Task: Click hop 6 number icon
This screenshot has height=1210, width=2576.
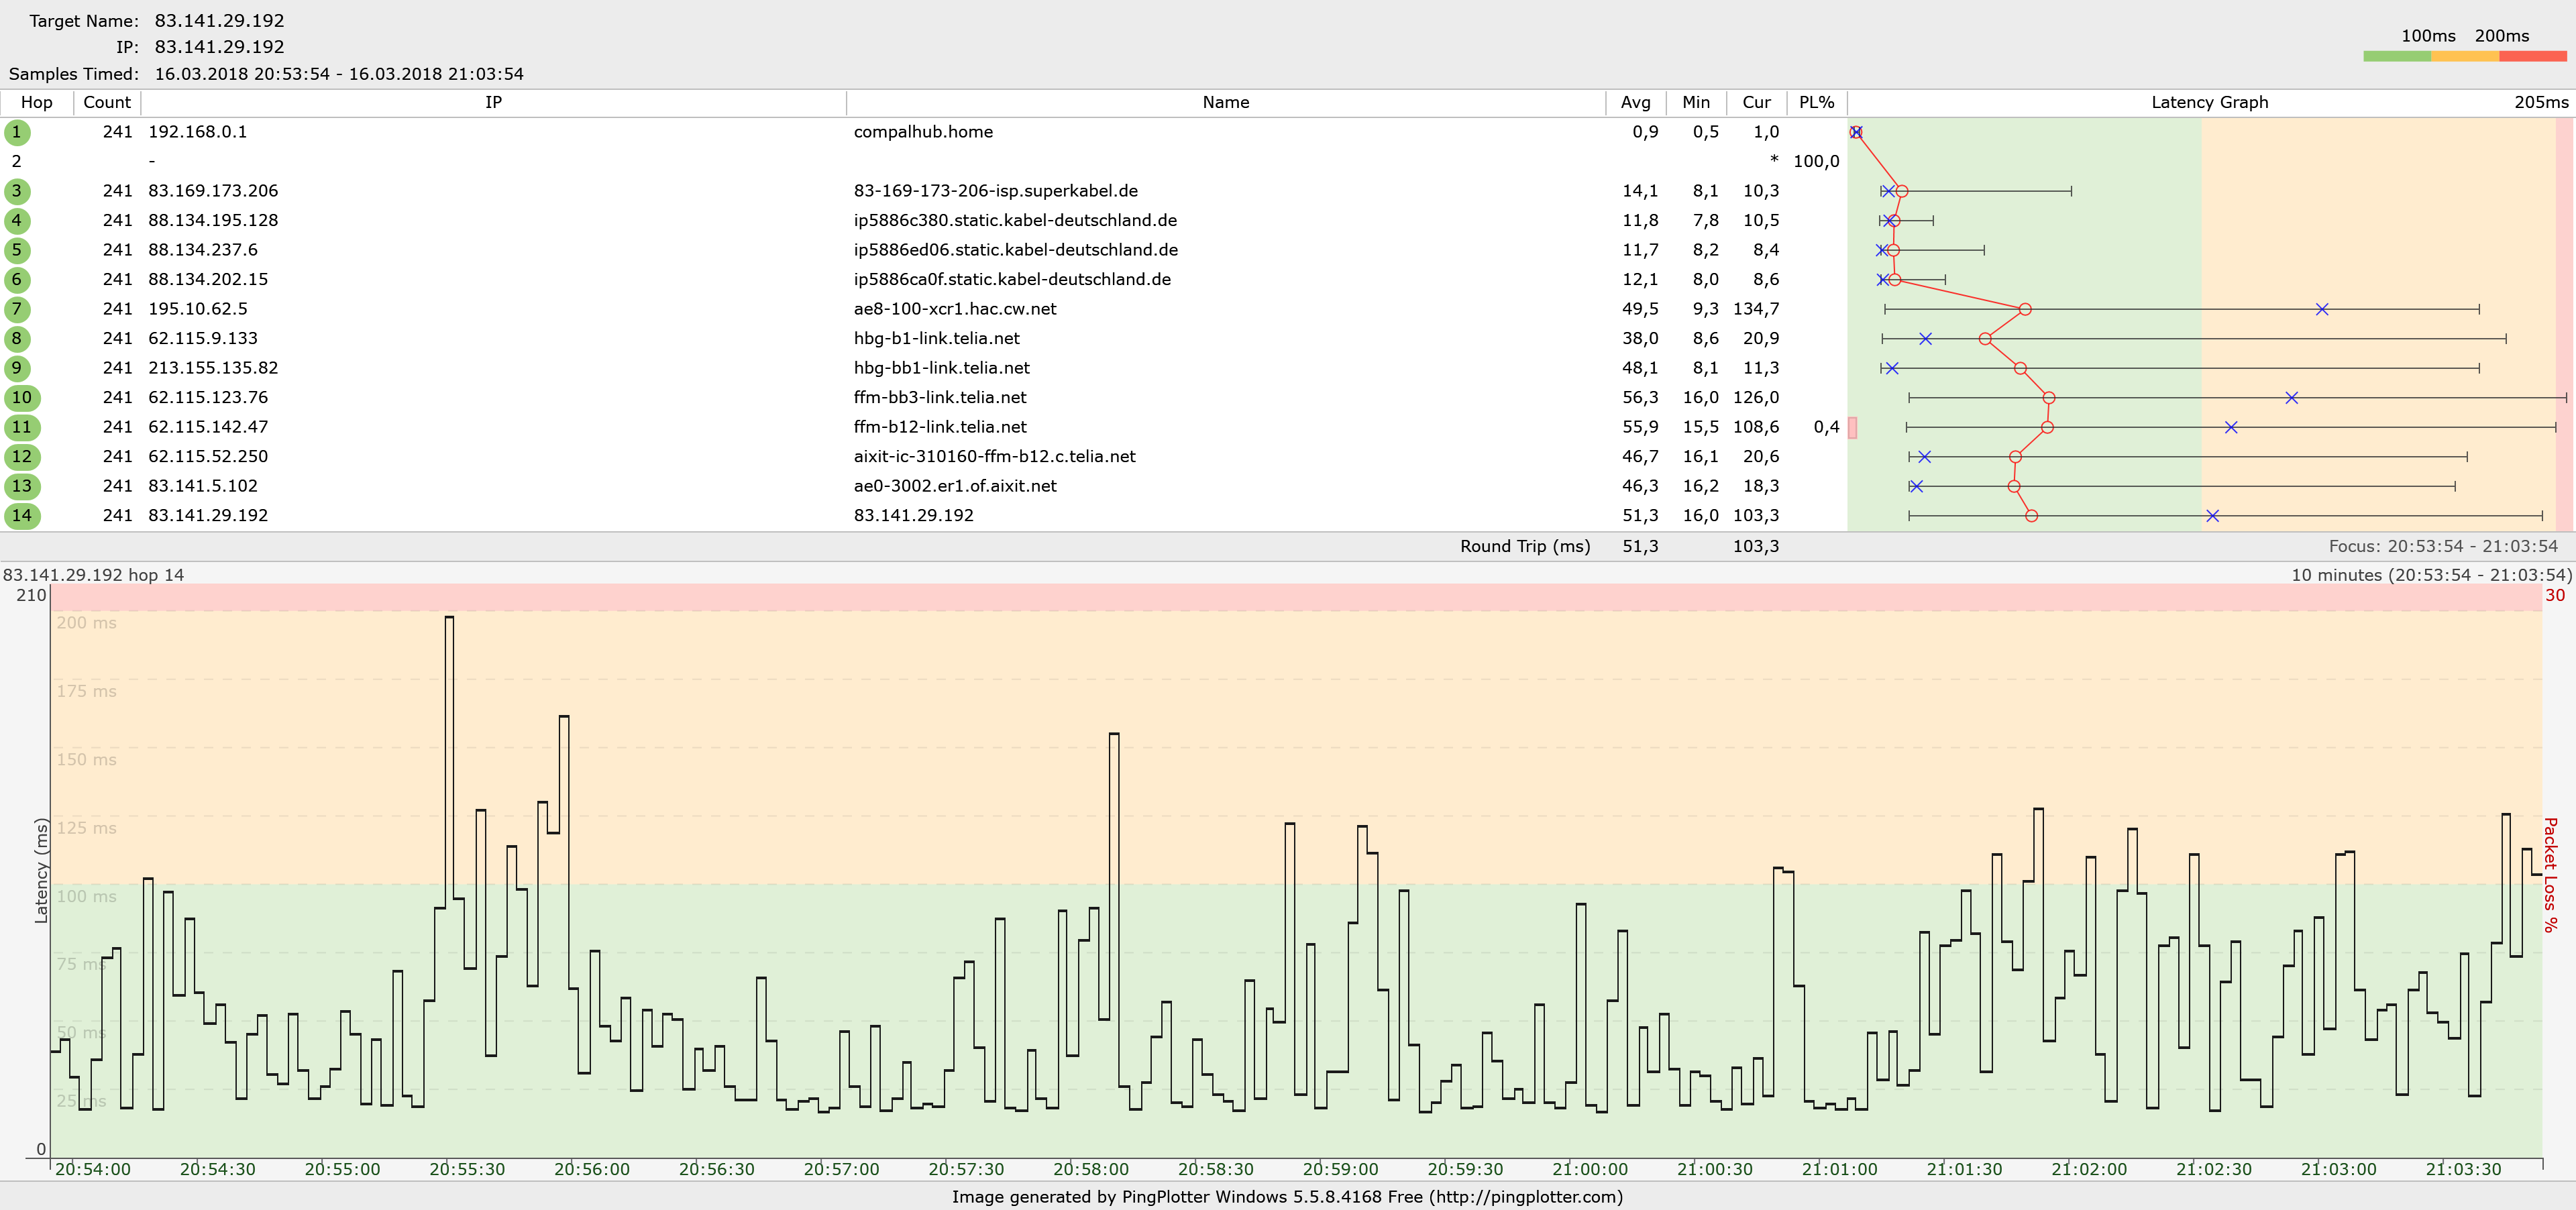Action: coord(17,279)
